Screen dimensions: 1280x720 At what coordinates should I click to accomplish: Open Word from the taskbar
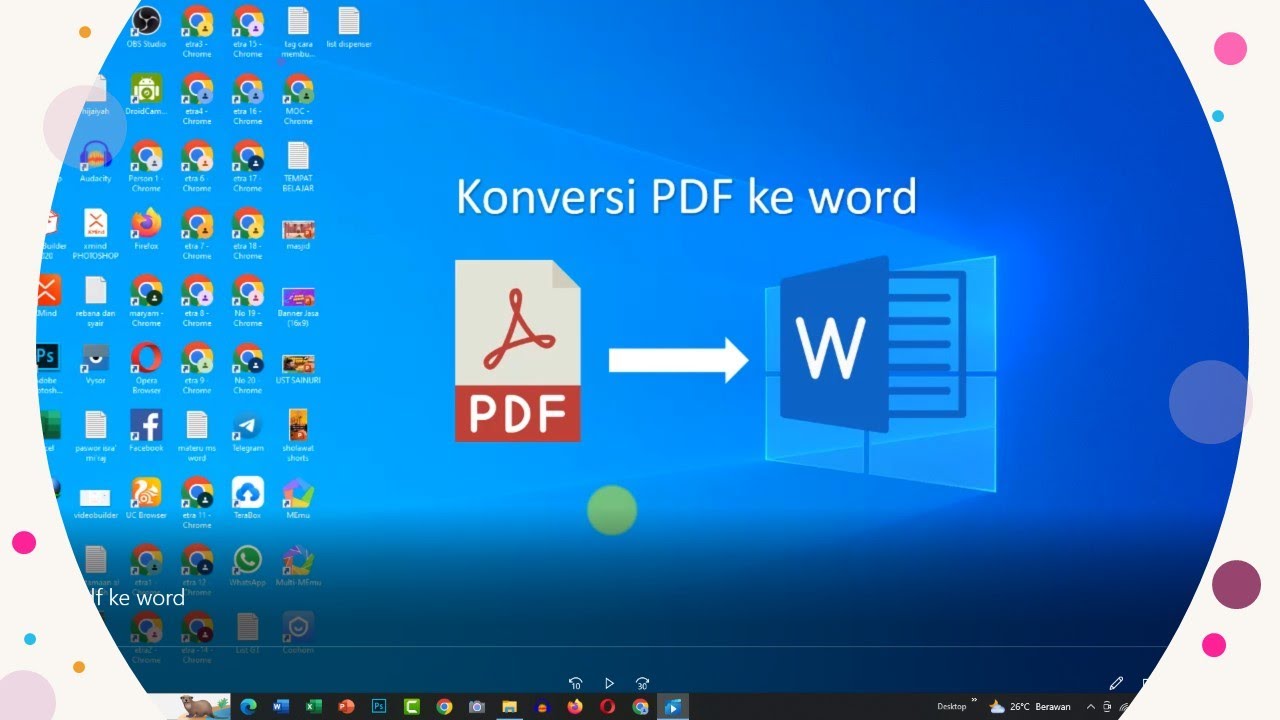click(x=280, y=706)
